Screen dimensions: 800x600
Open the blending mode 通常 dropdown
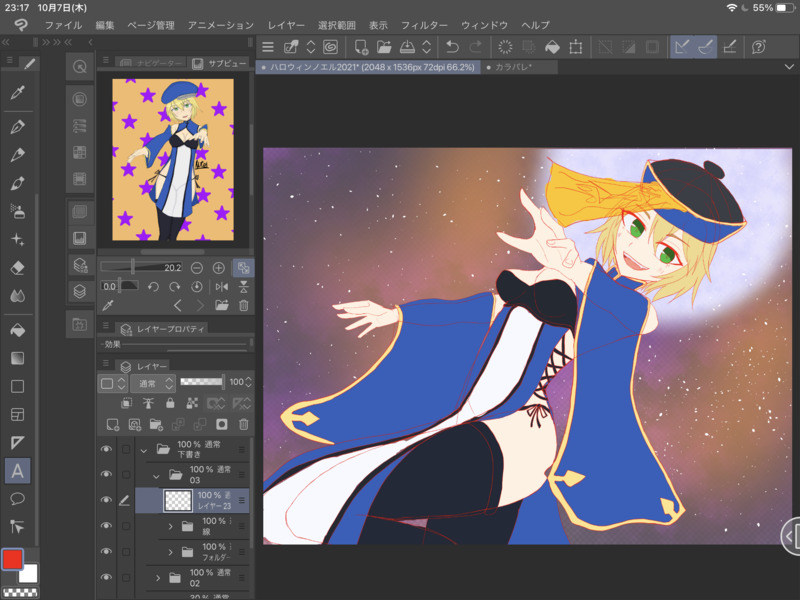click(152, 383)
